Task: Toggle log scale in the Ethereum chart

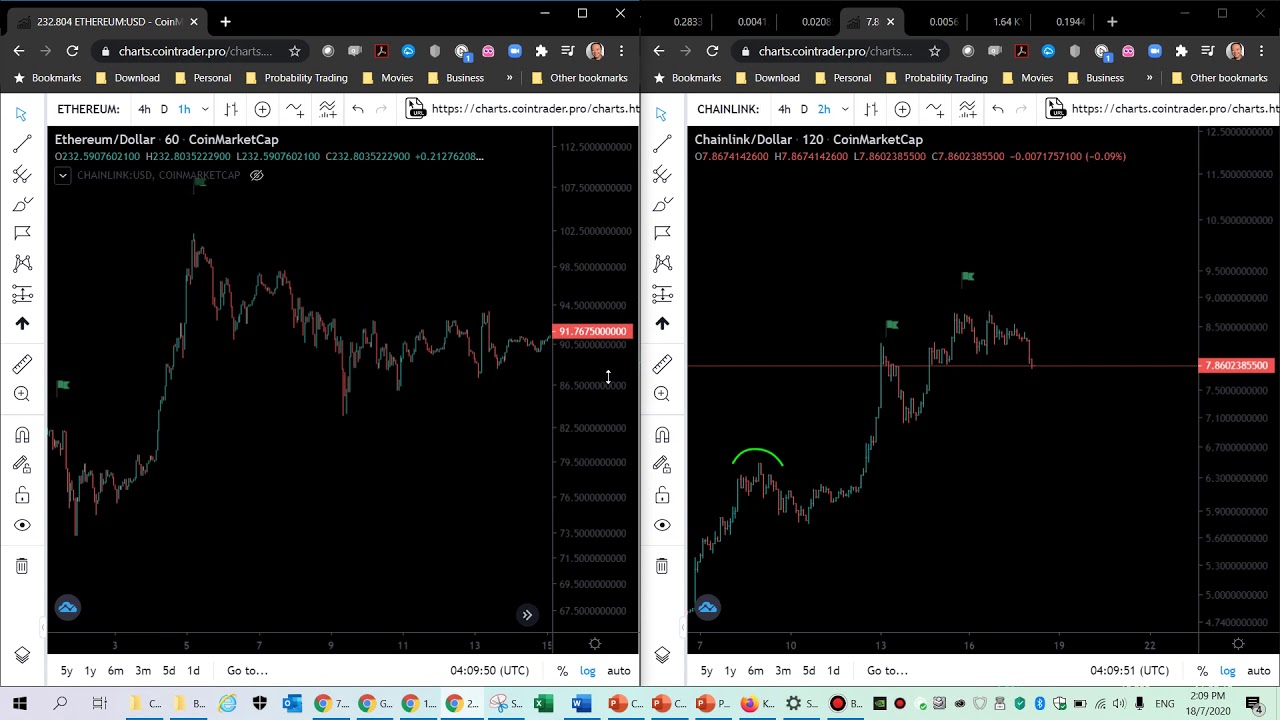Action: click(x=587, y=671)
